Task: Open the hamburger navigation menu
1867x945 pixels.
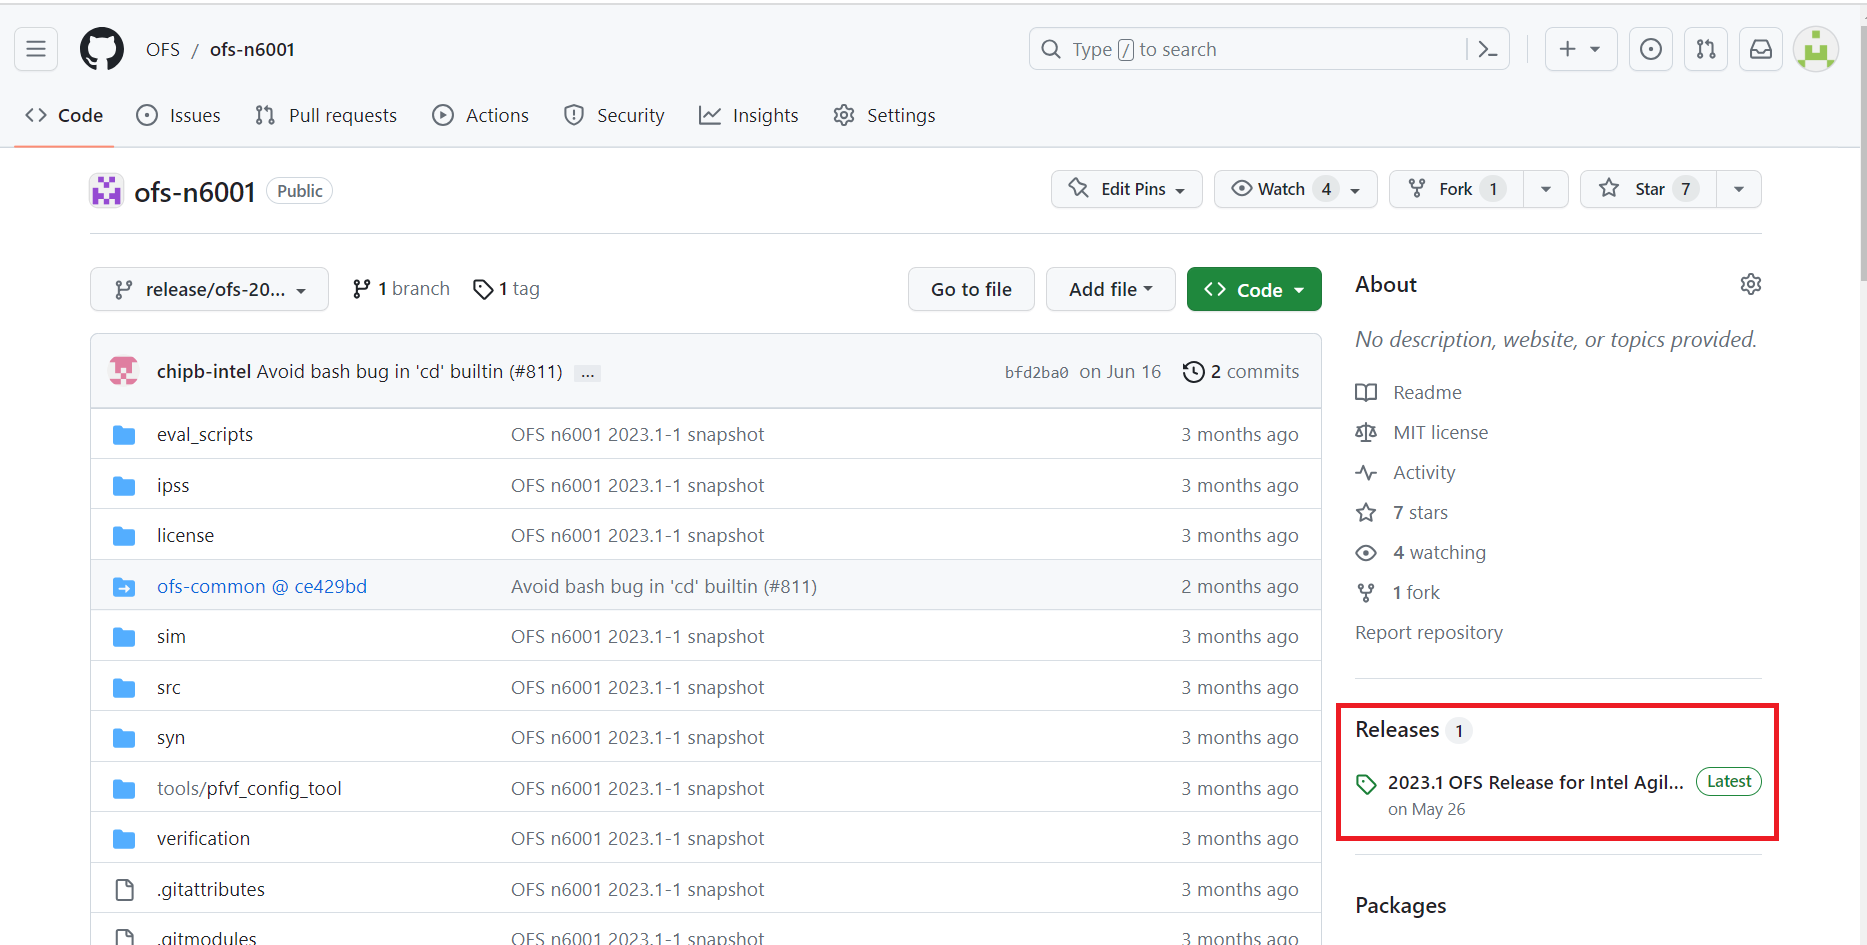Action: point(36,49)
